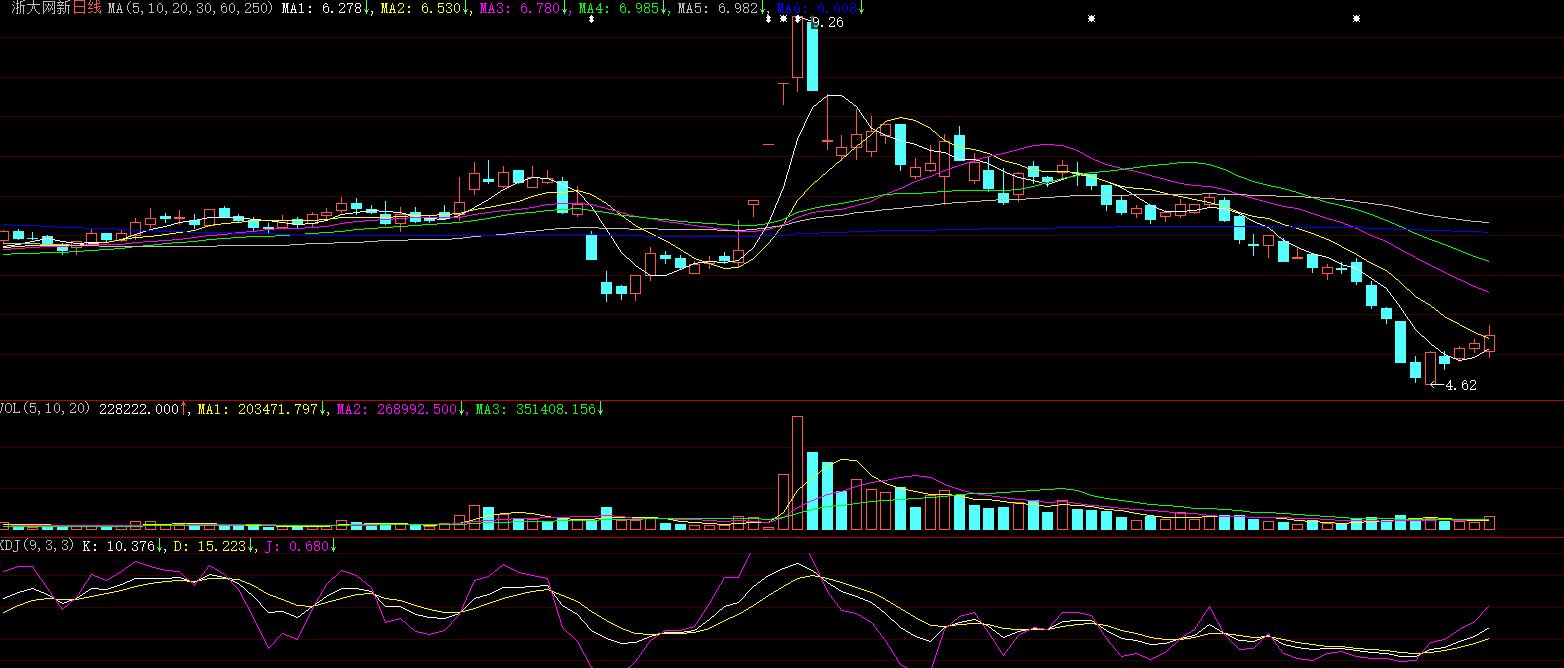Open the KDJ(9,3,3) indicator label
This screenshot has height=668, width=1564.
[38, 546]
